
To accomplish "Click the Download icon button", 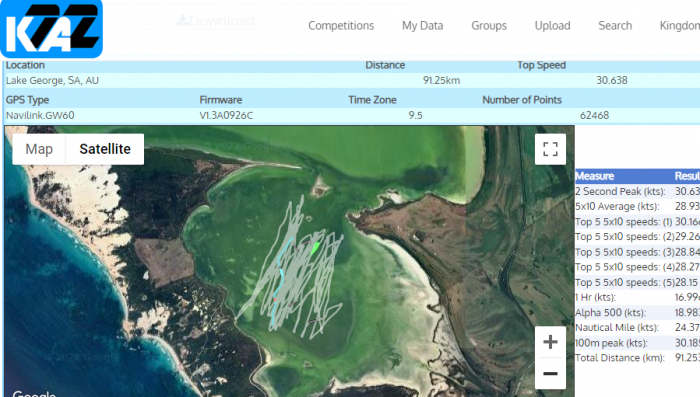I will click(216, 21).
